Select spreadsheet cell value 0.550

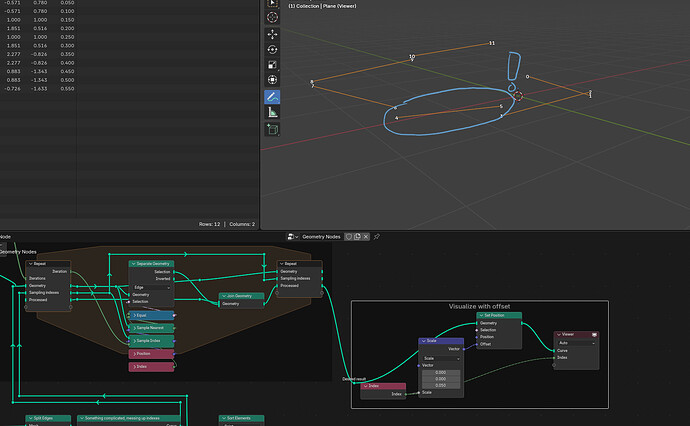tap(67, 88)
